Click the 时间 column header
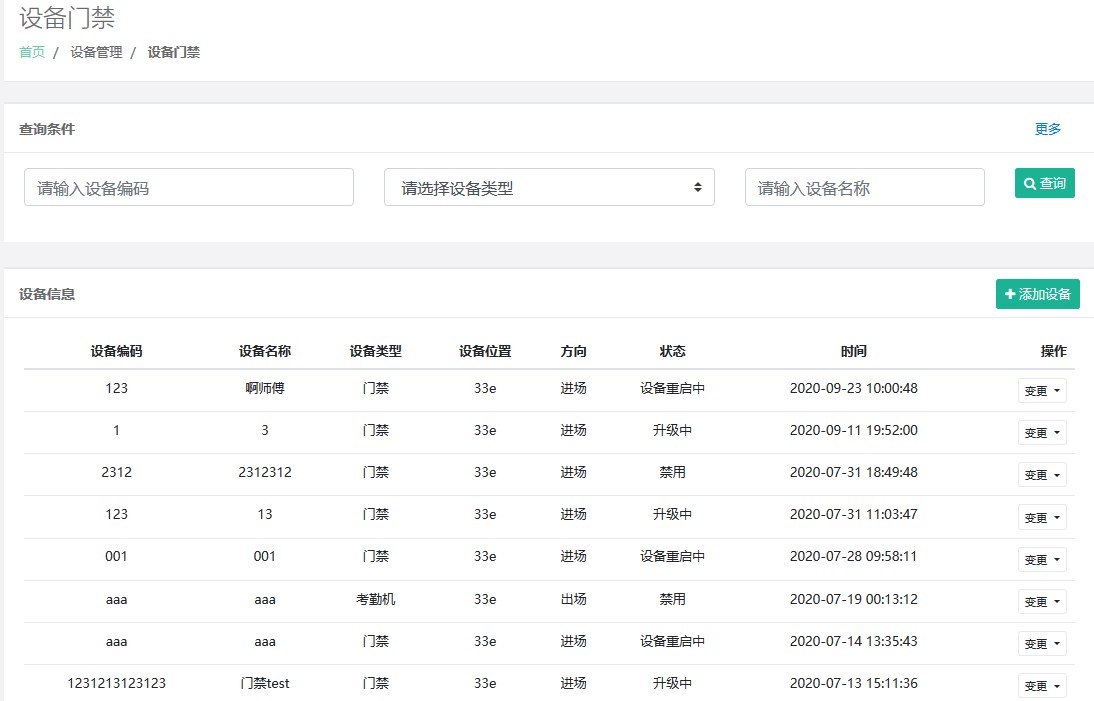 click(853, 351)
